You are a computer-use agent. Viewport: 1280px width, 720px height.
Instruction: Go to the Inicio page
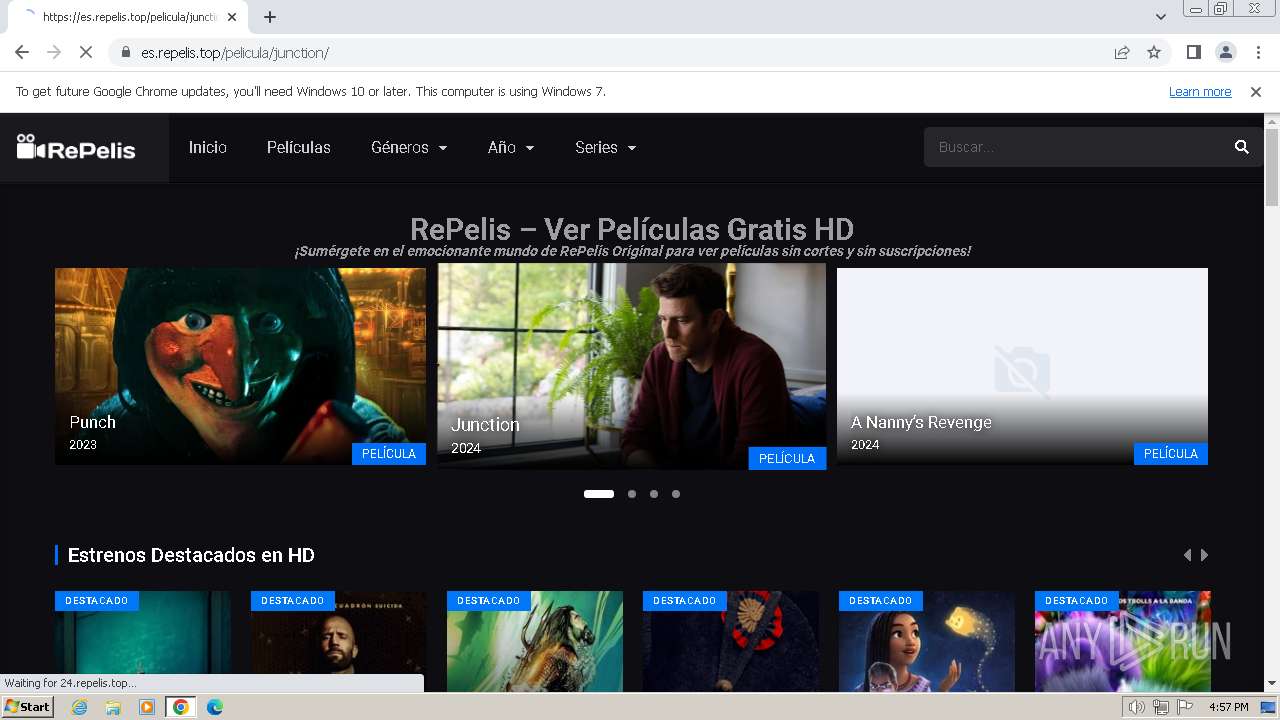tap(208, 147)
